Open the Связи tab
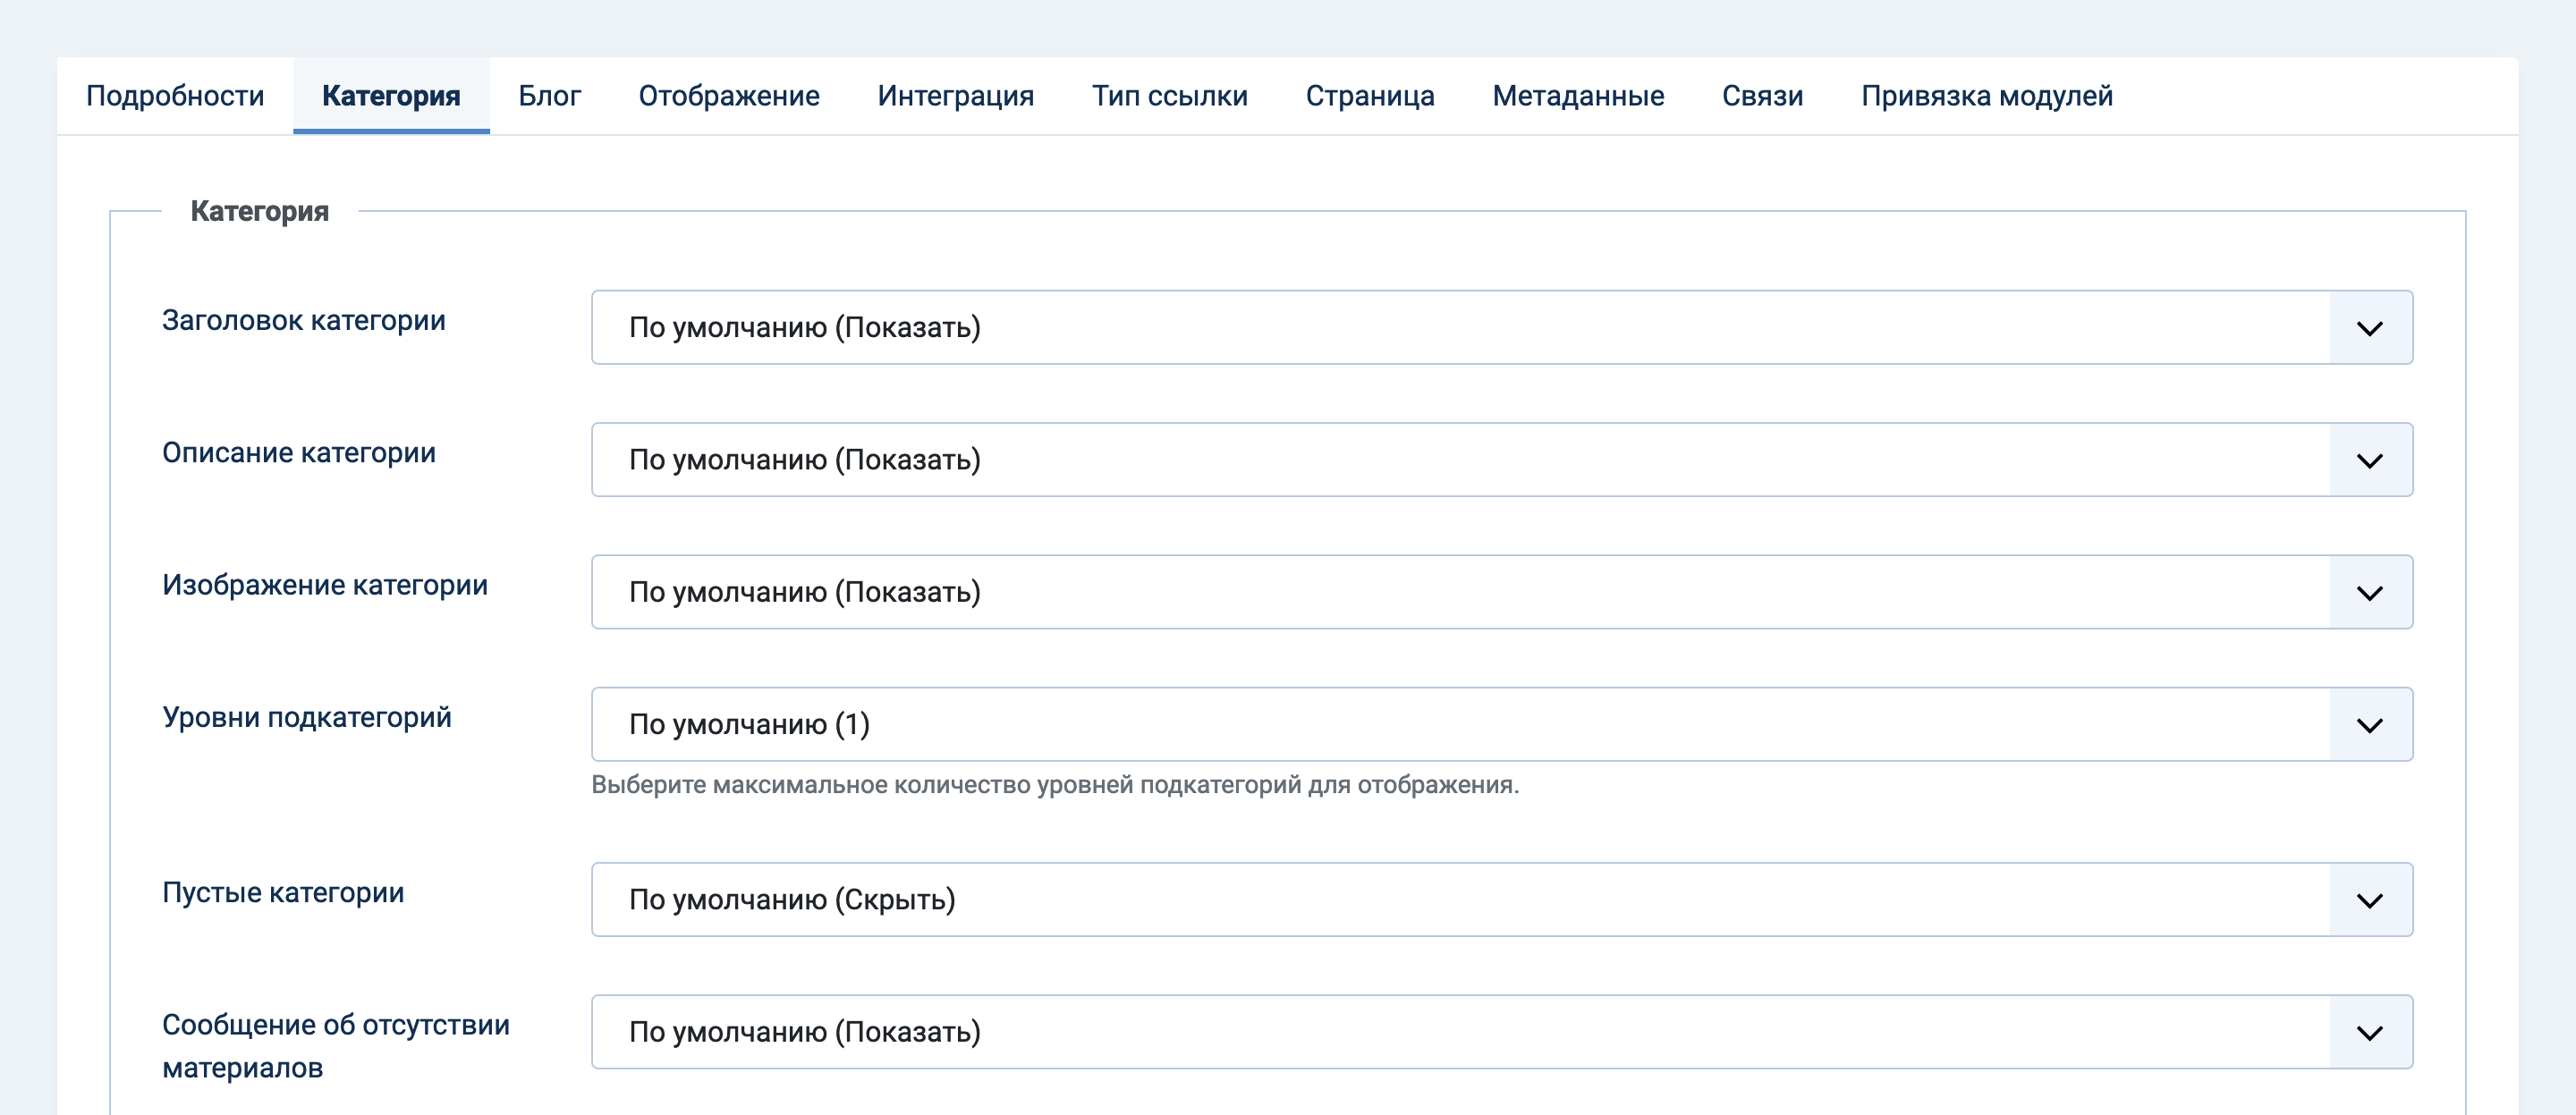This screenshot has height=1115, width=2576. point(1762,96)
